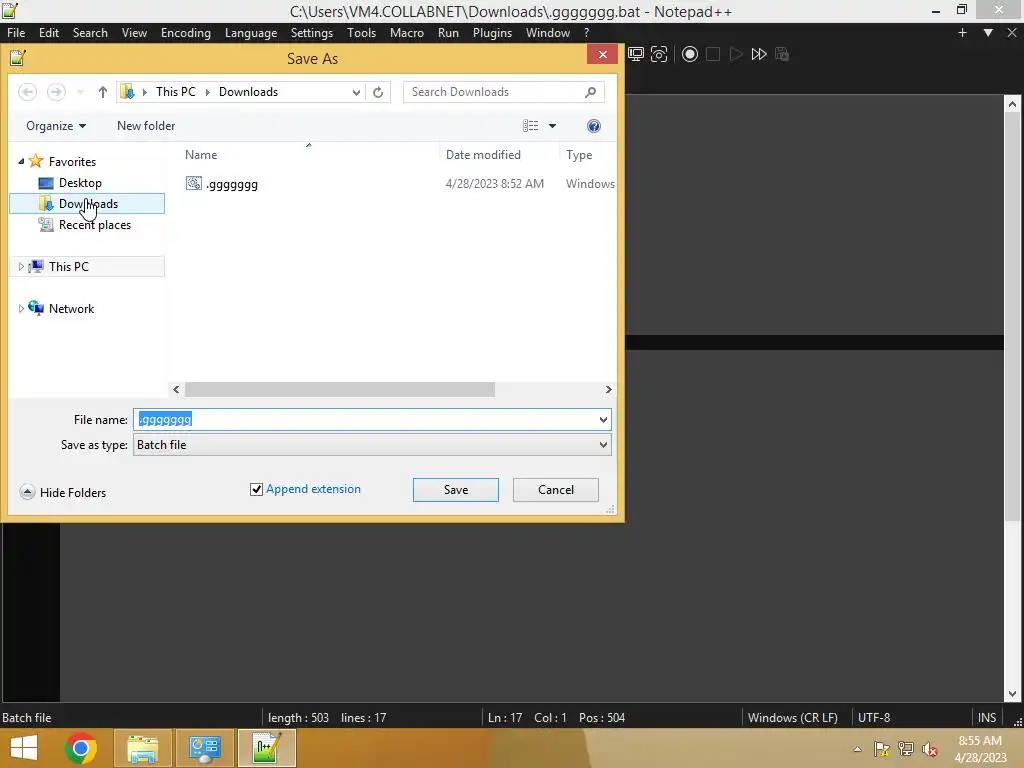Open the Language menu
Image resolution: width=1024 pixels, height=768 pixels.
(x=251, y=33)
